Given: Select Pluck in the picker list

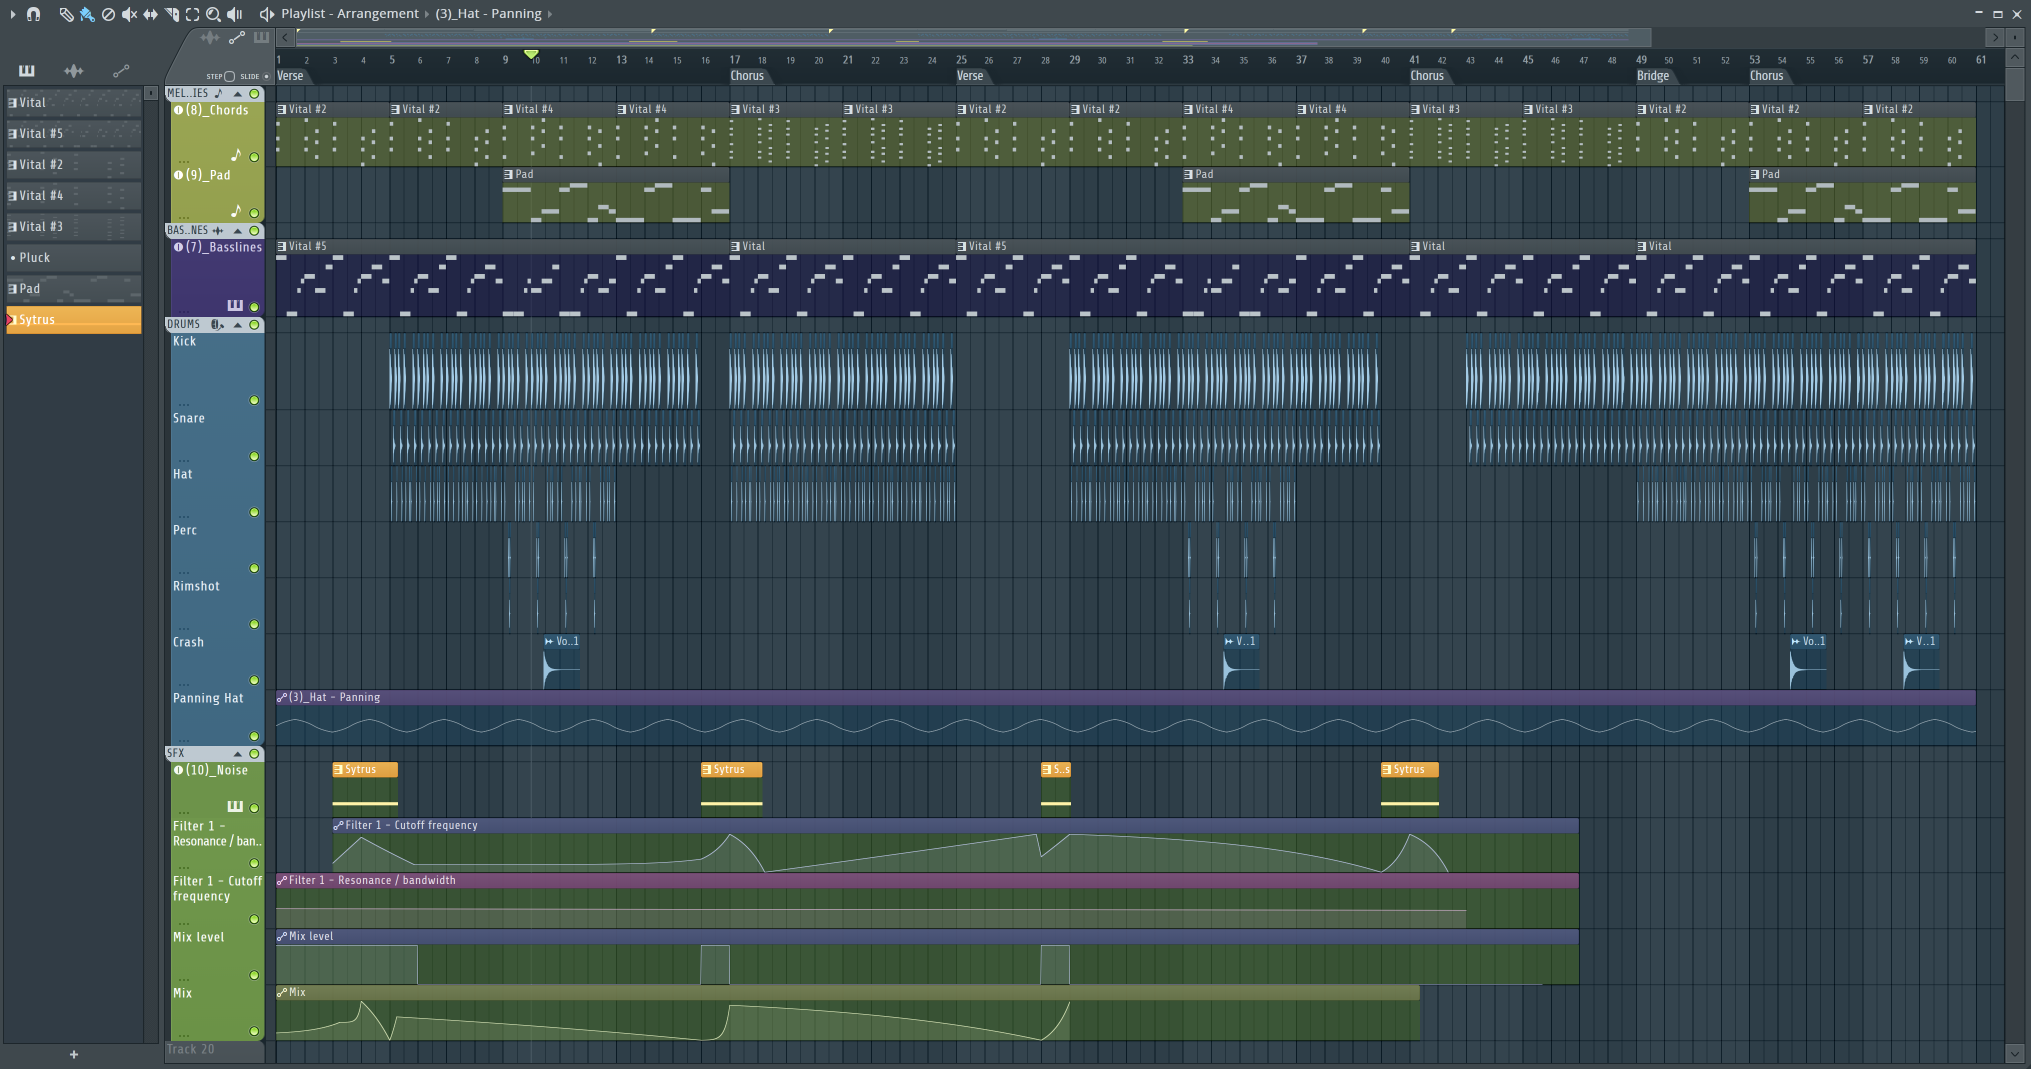Looking at the screenshot, I should 74,257.
